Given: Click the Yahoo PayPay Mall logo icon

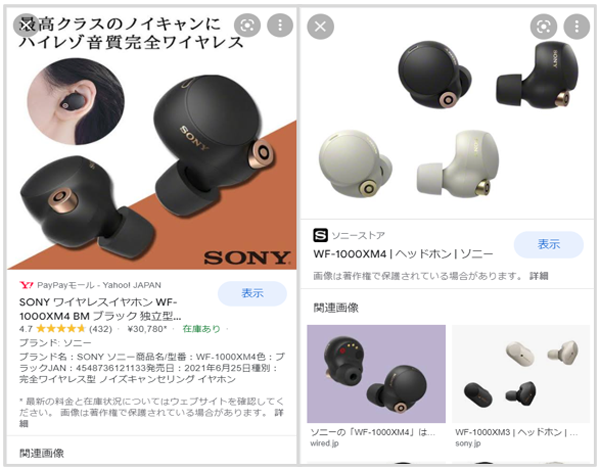Looking at the screenshot, I should tap(26, 285).
